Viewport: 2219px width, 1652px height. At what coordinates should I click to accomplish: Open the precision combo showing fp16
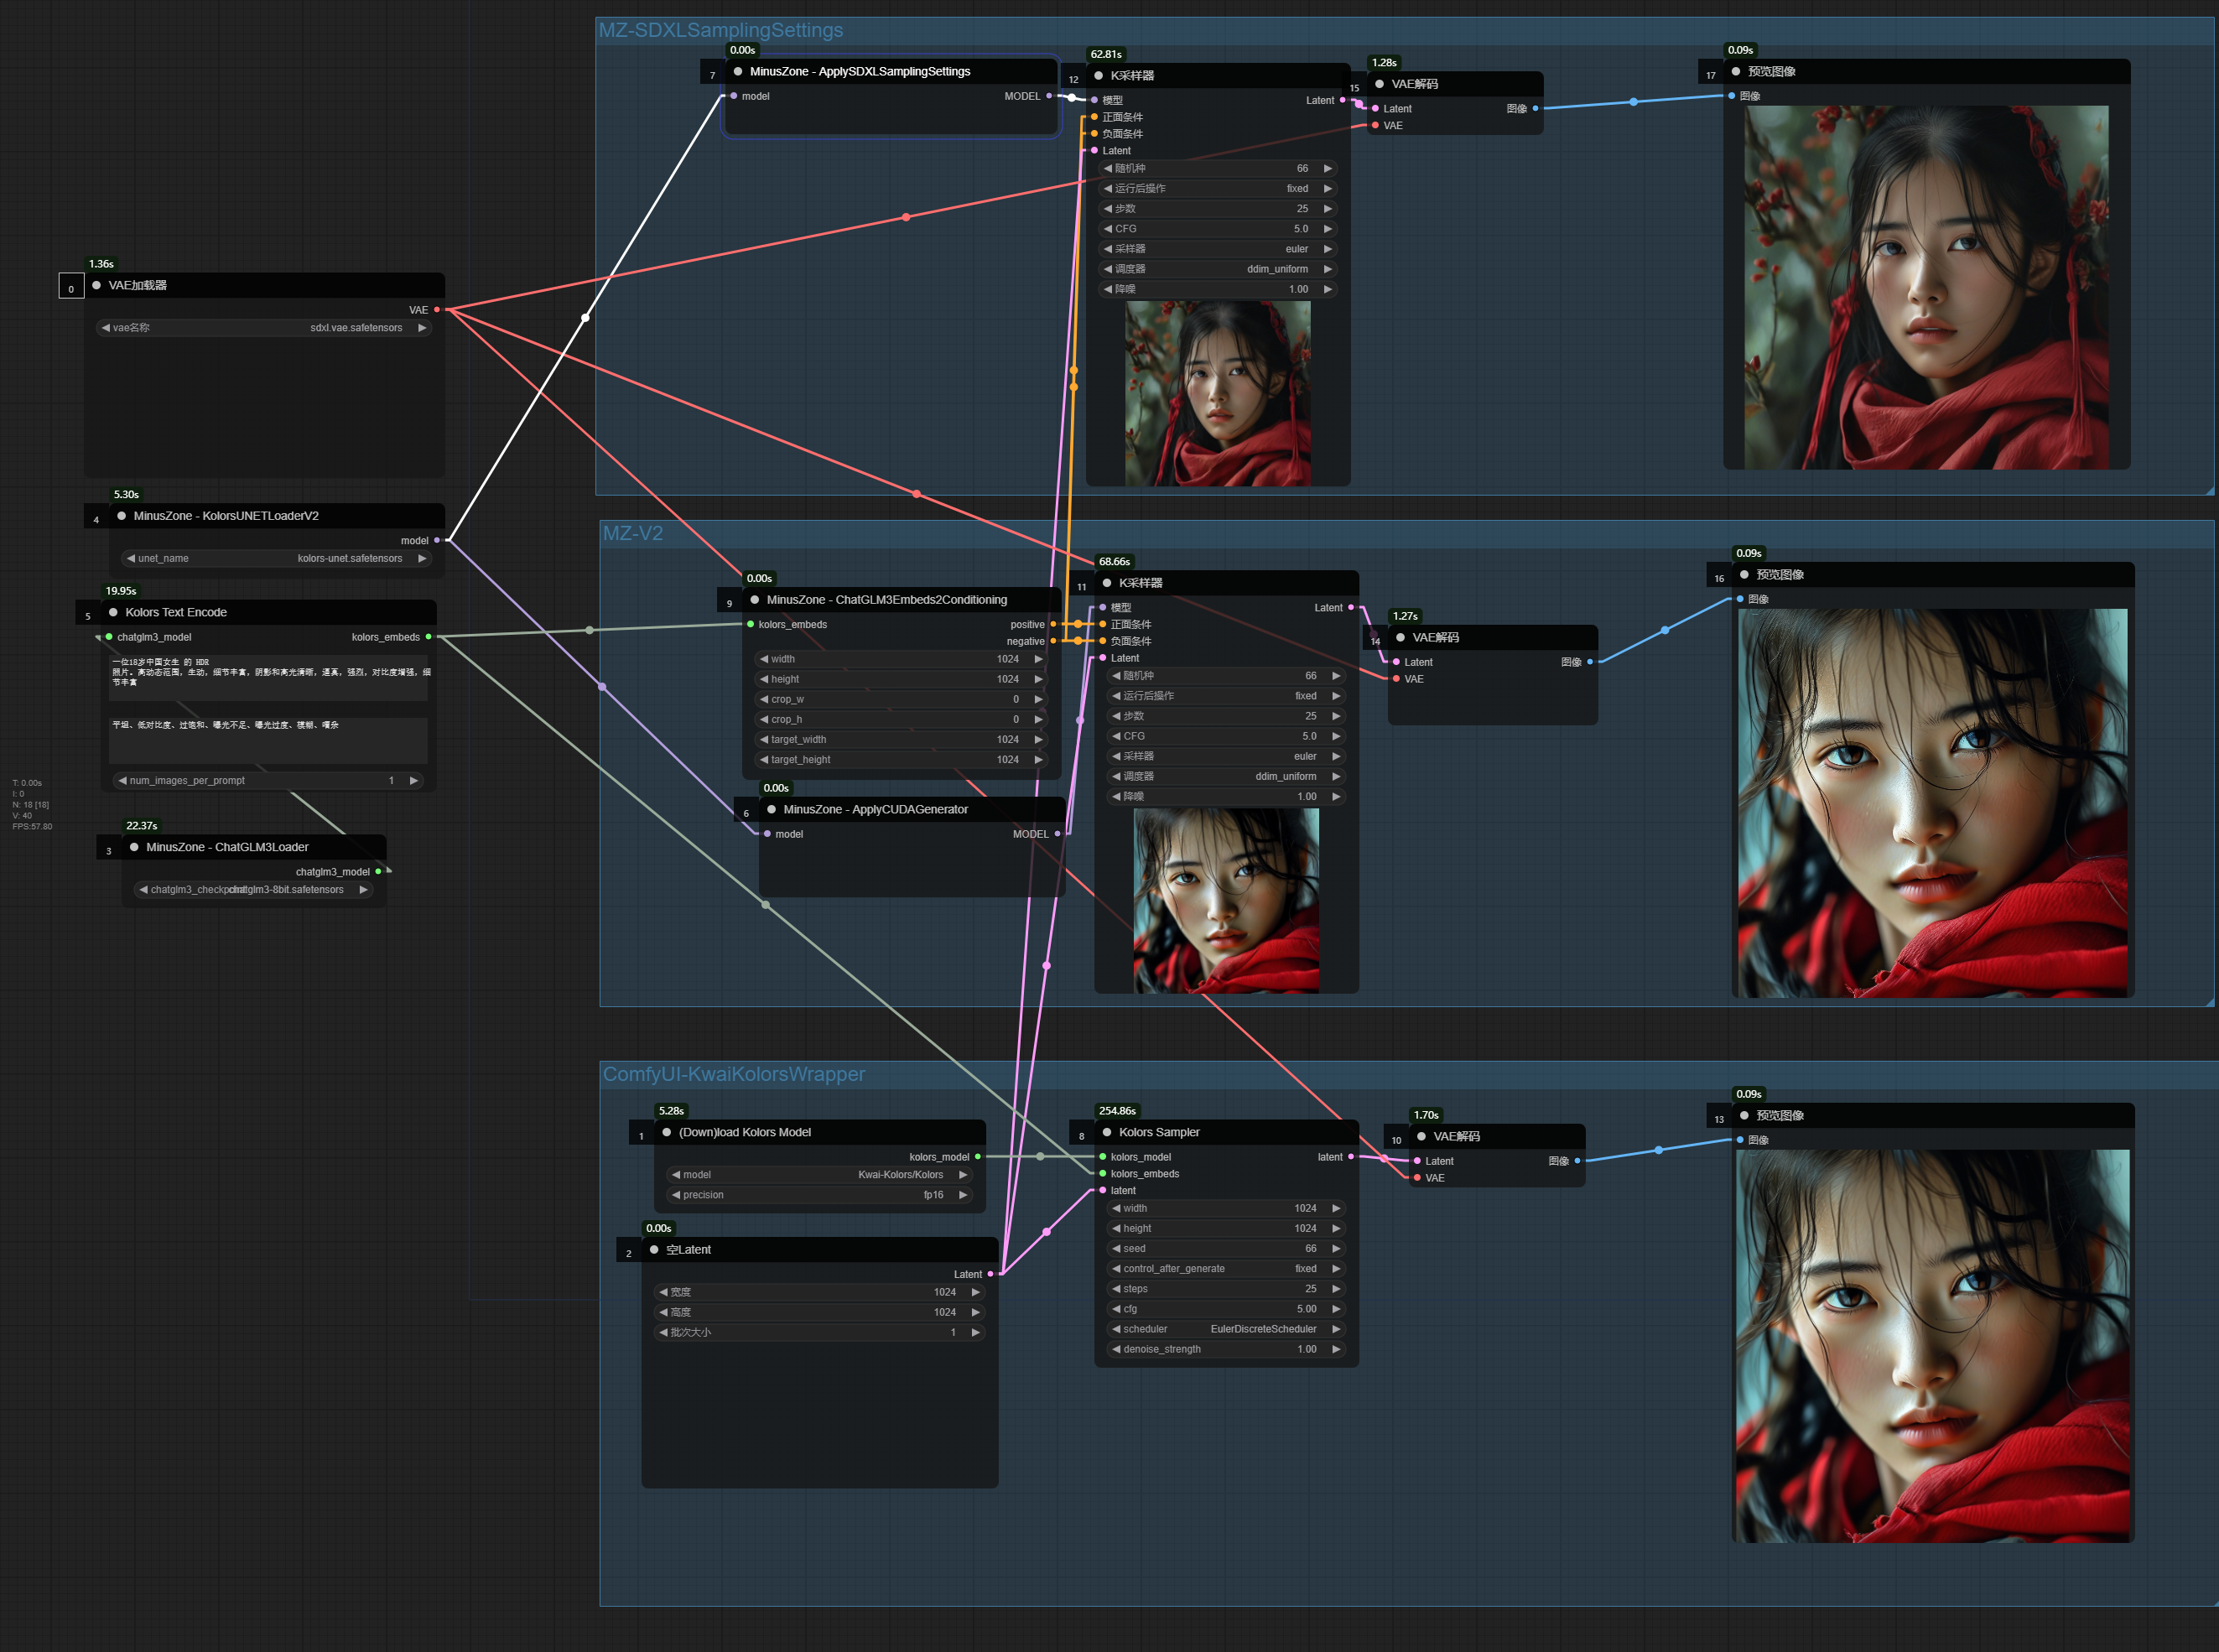(x=819, y=1195)
